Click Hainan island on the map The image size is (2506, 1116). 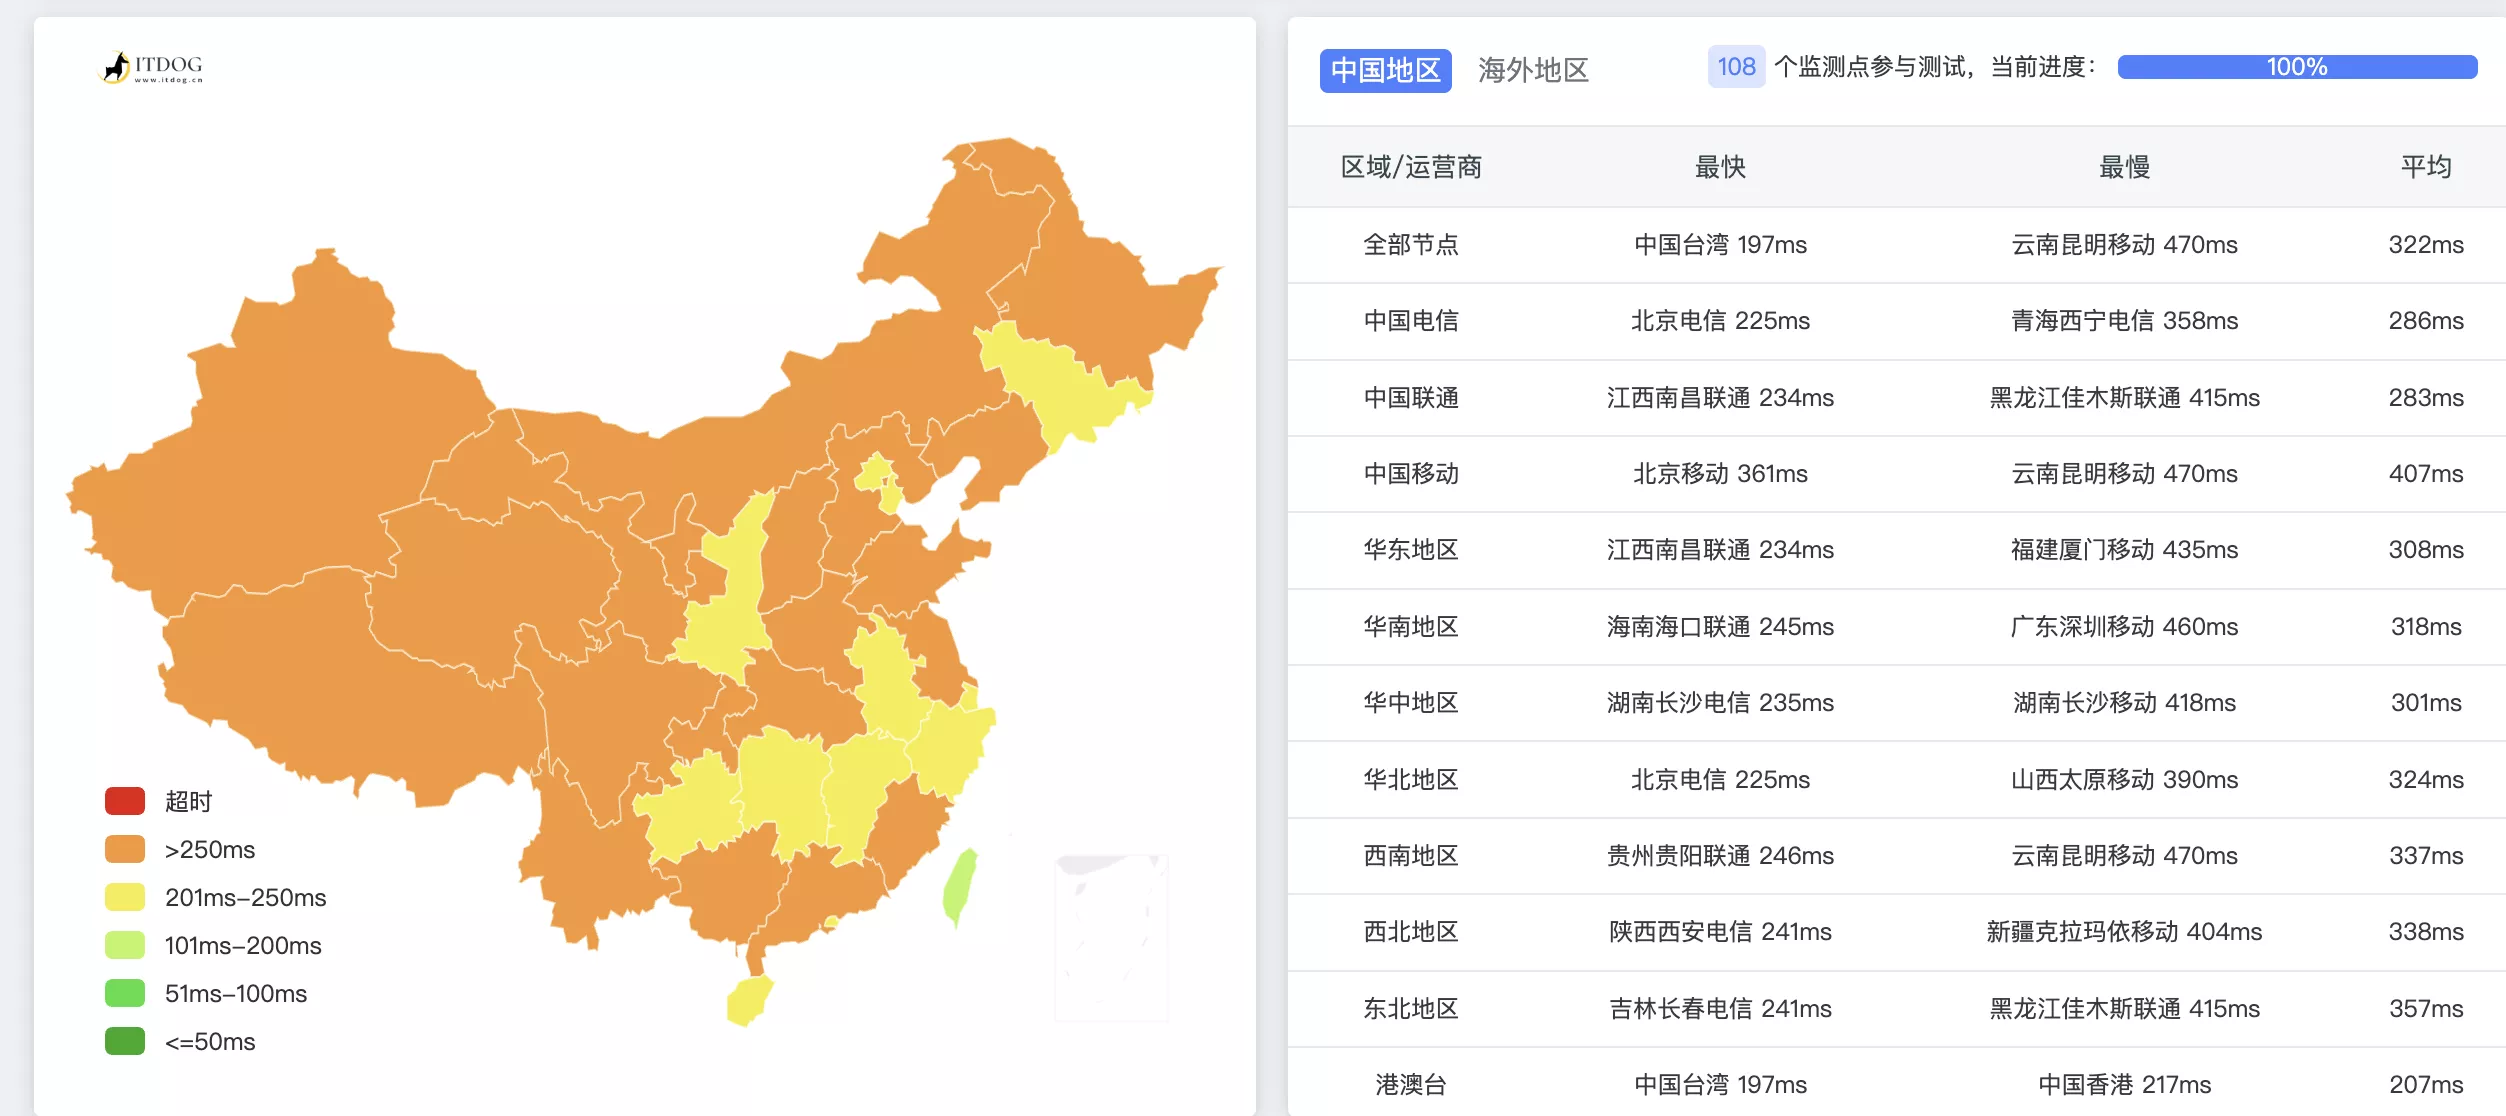point(750,999)
